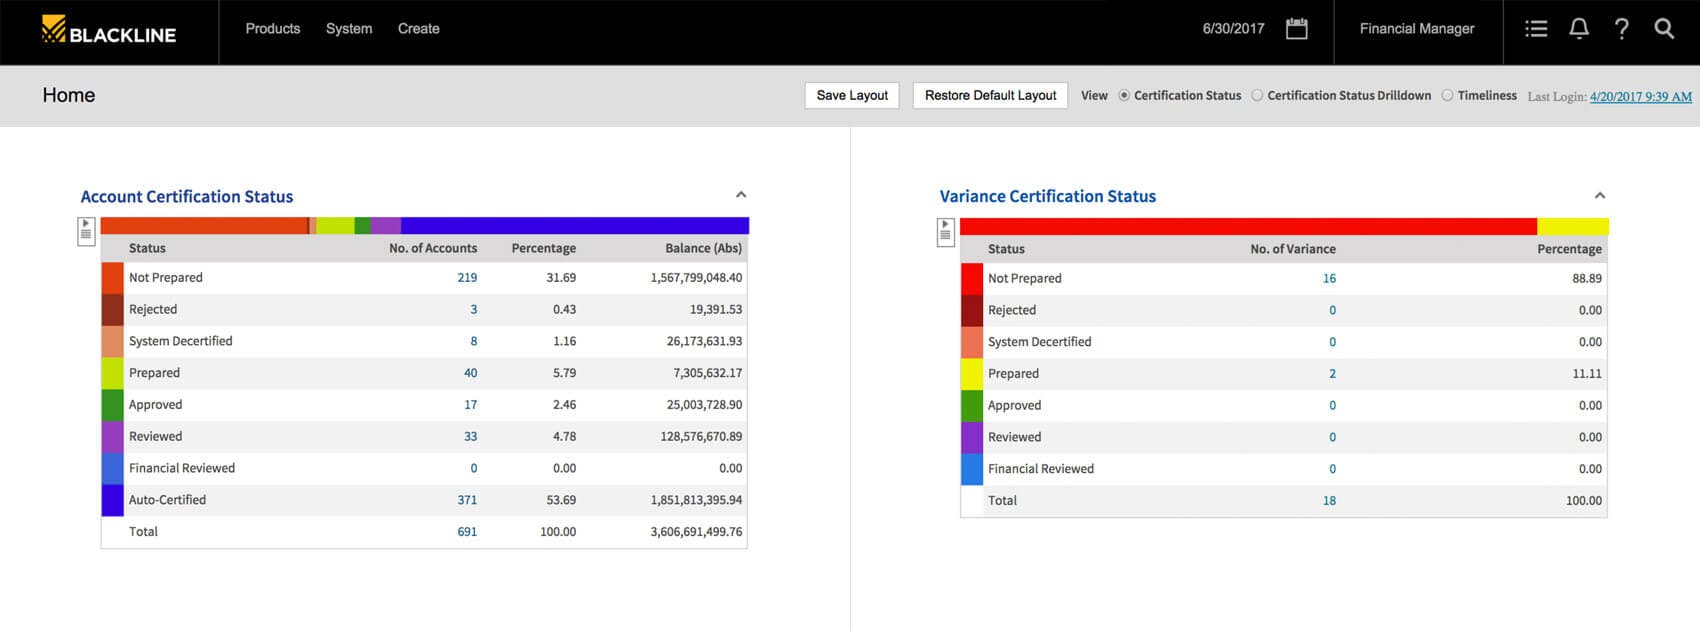
Task: Open the Create menu
Action: 419,29
